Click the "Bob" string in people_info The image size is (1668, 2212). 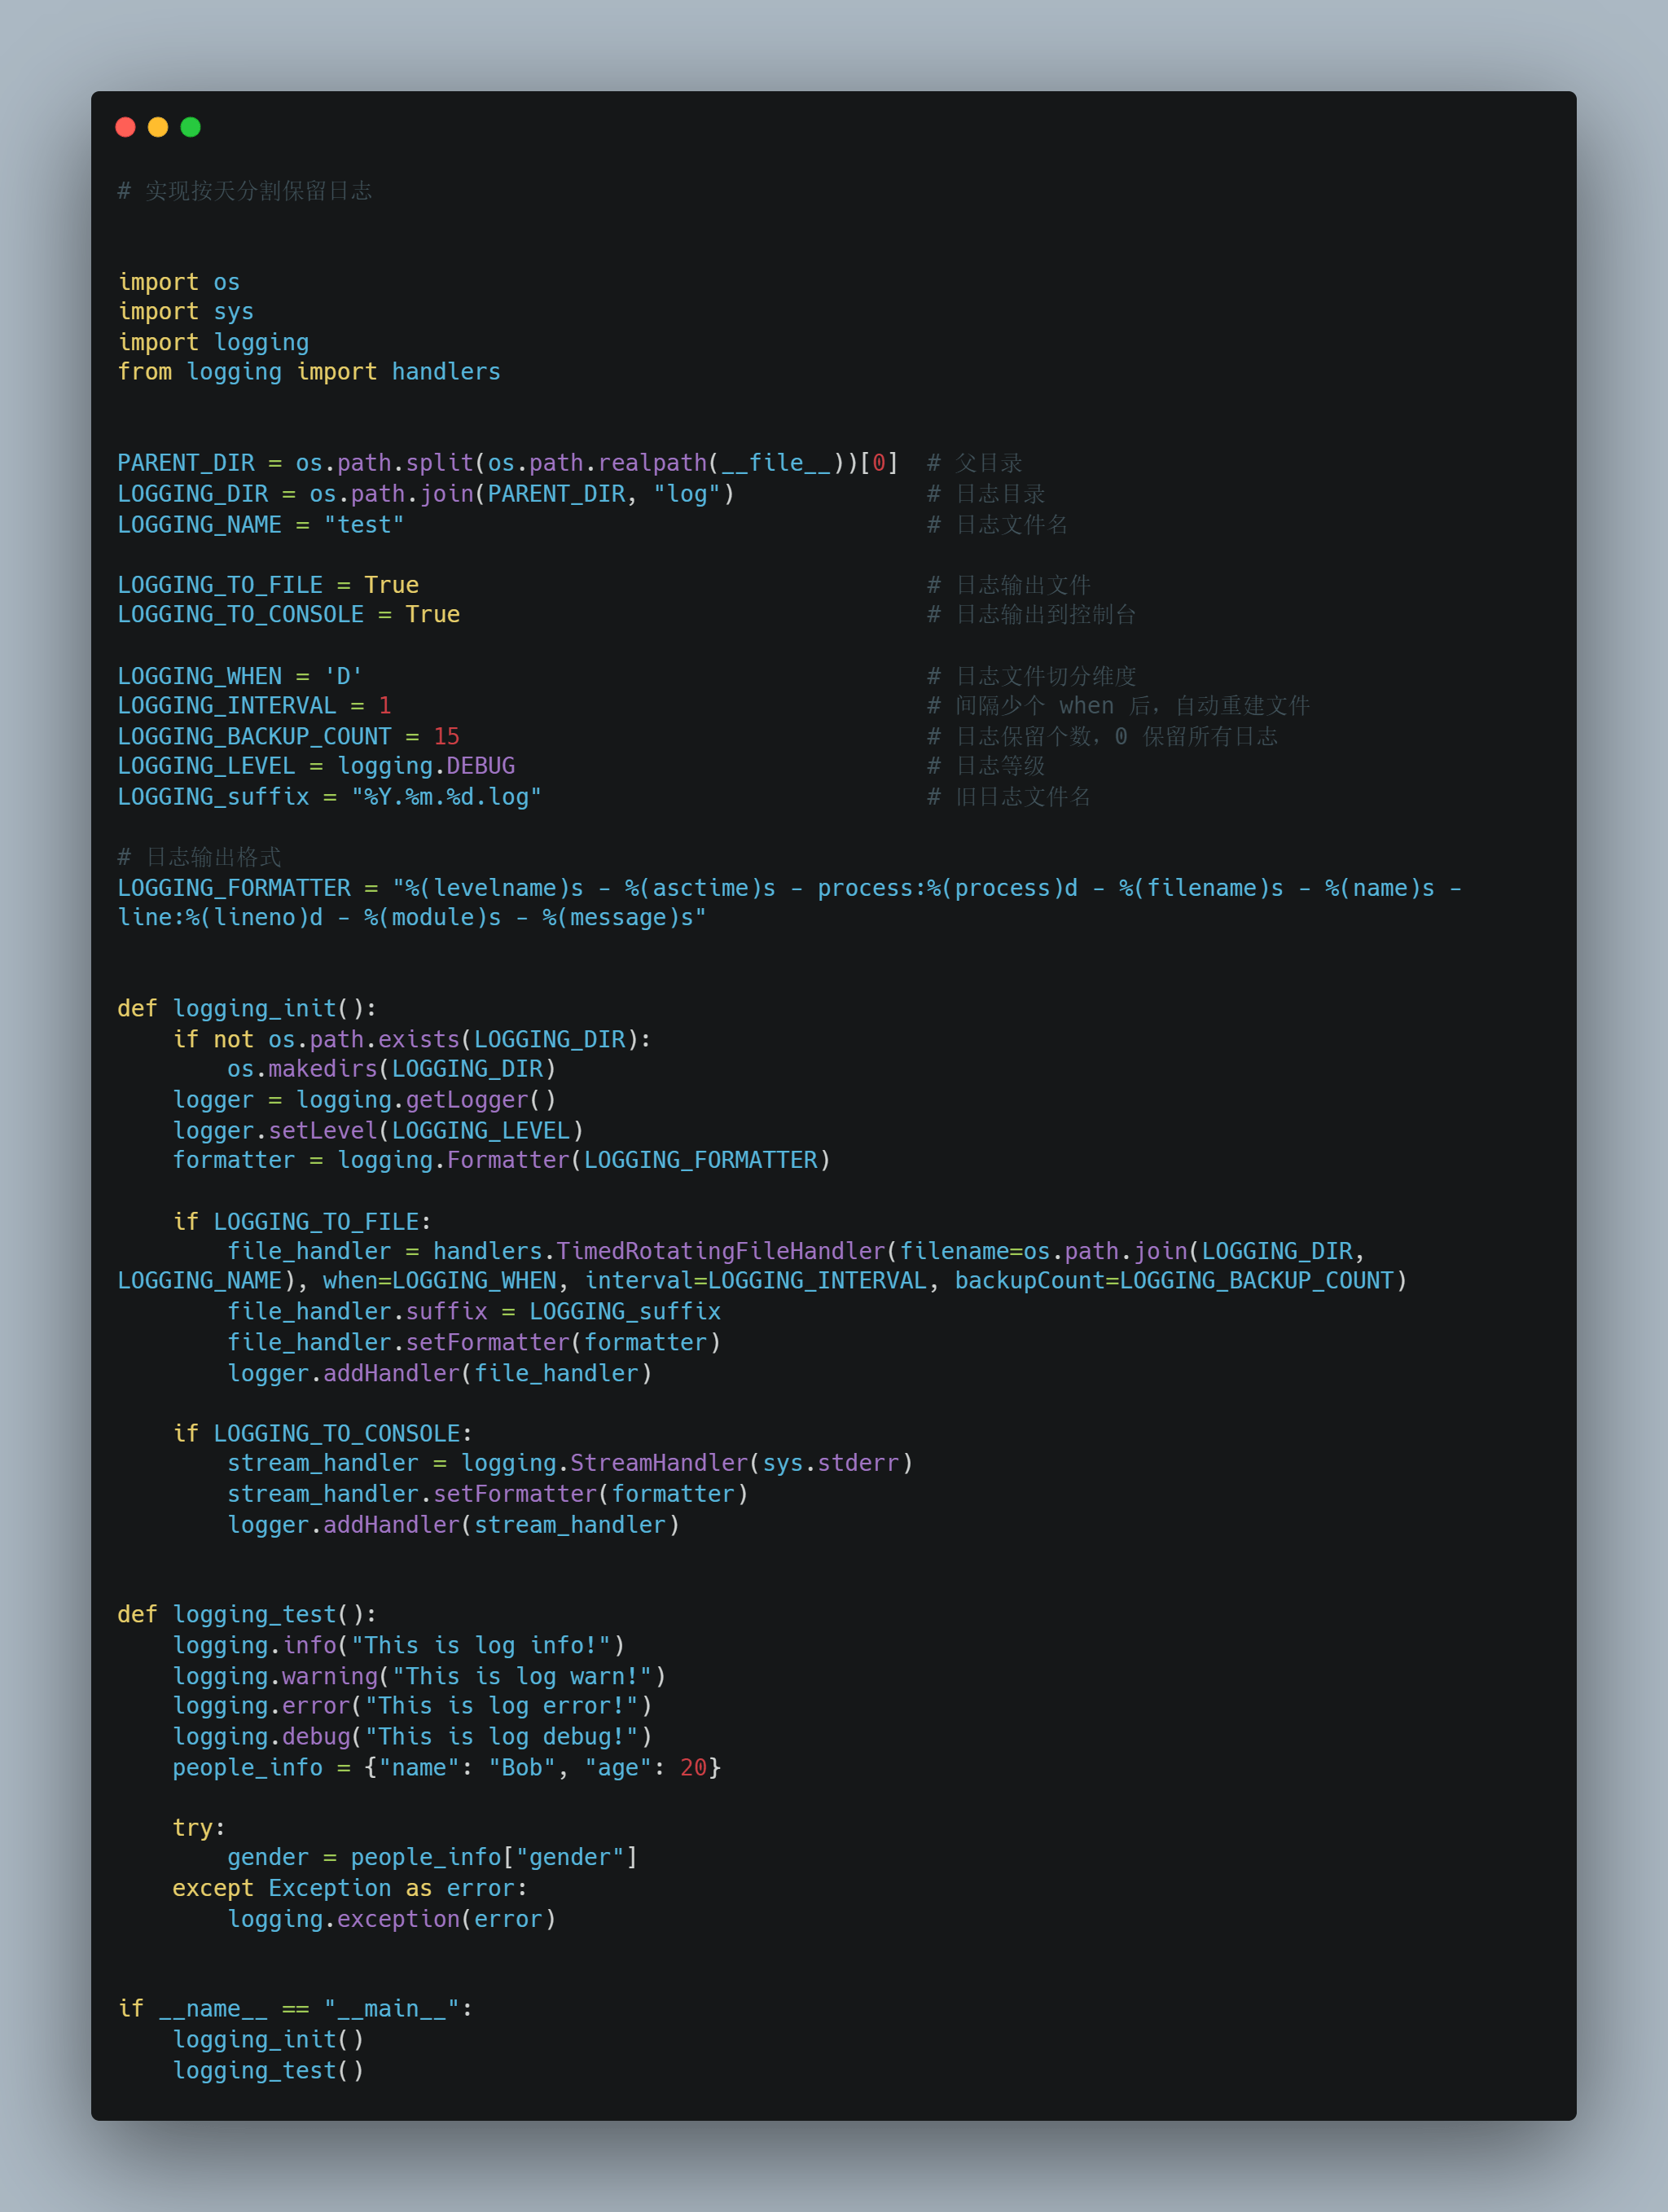coord(521,1767)
